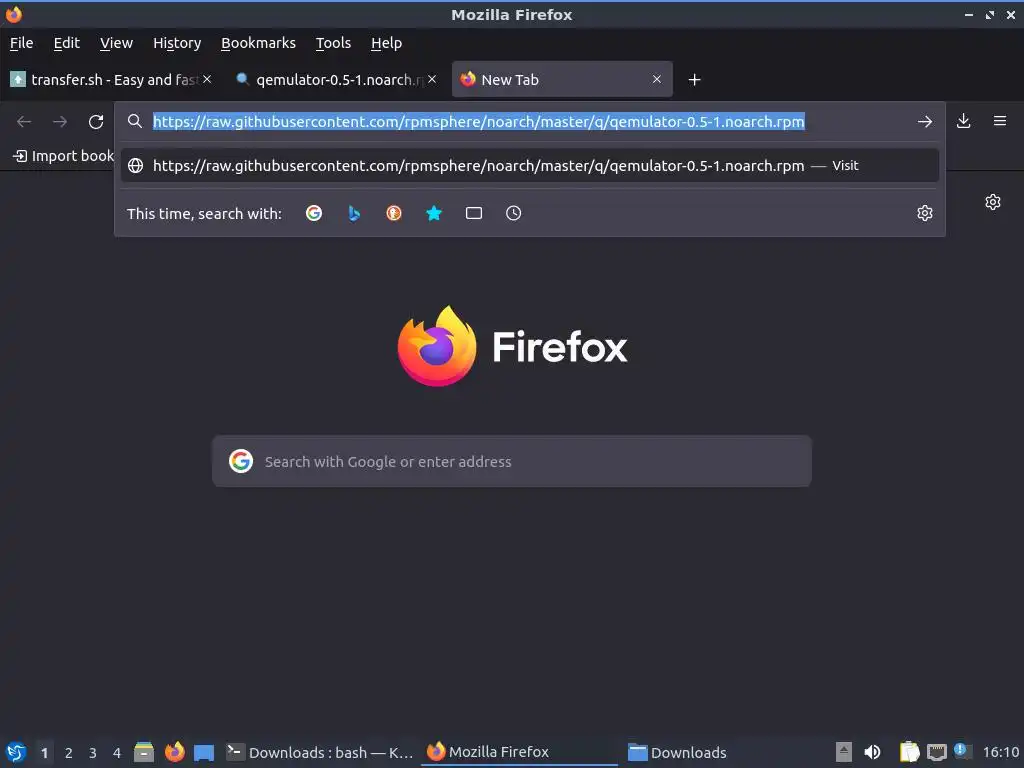Open a new tab with plus button

(x=694, y=80)
